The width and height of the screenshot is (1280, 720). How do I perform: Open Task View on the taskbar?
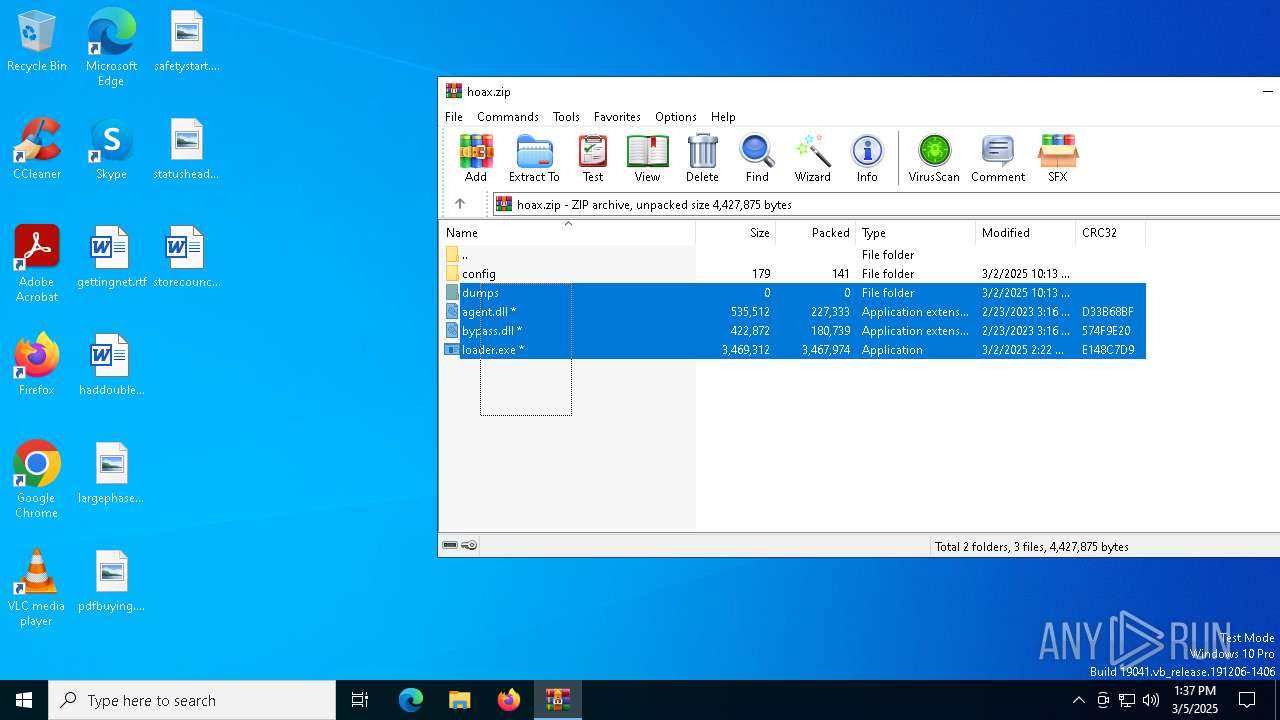360,700
